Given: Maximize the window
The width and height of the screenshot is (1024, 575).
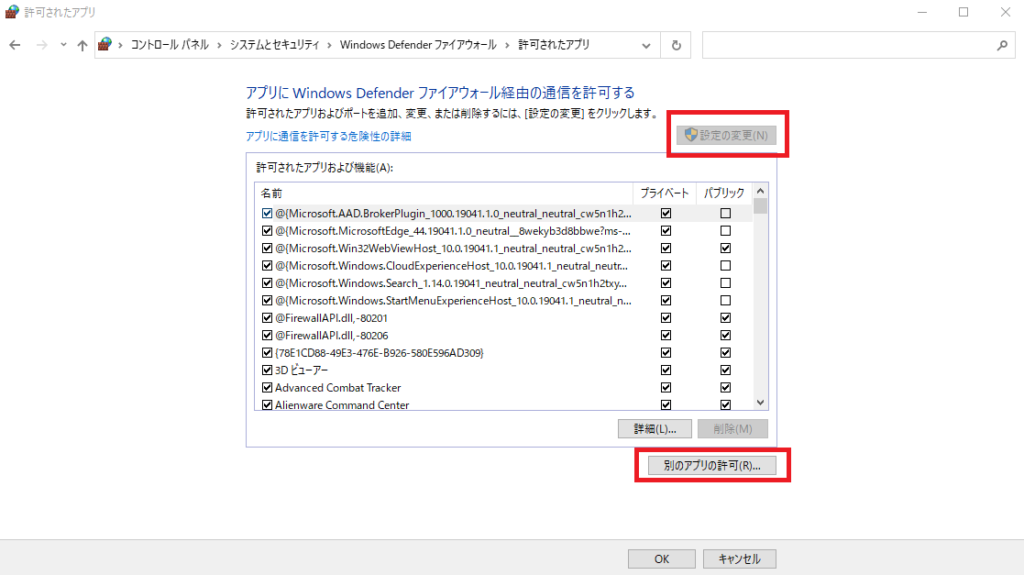Looking at the screenshot, I should [x=963, y=12].
